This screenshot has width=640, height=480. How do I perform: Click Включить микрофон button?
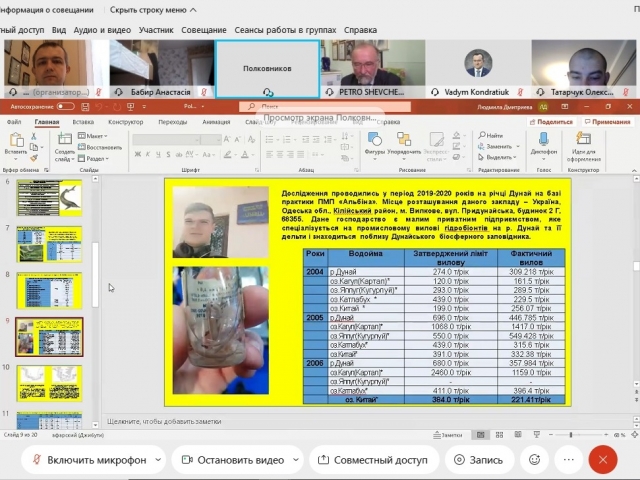coord(89,460)
